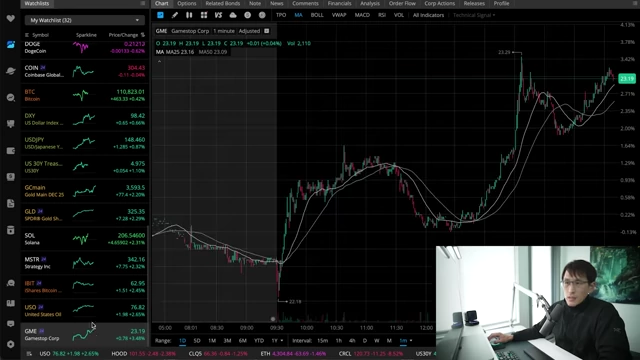Open the stock screener search sidebar icon
Screen dimensions: 640x360
(x=11, y=98)
